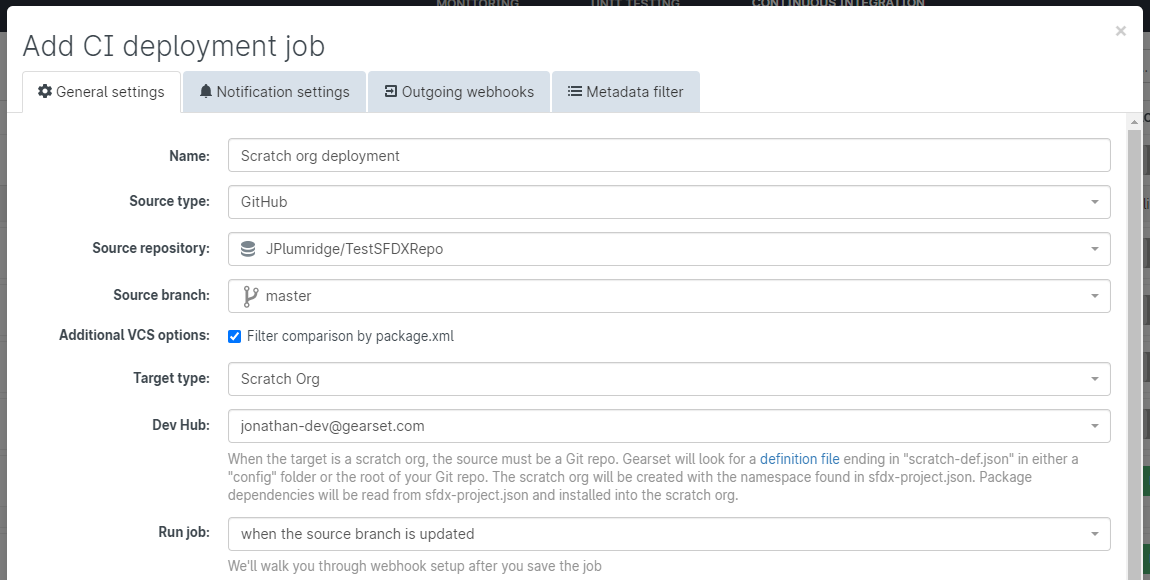Open the Source type dropdown showing GitHub

click(1095, 202)
